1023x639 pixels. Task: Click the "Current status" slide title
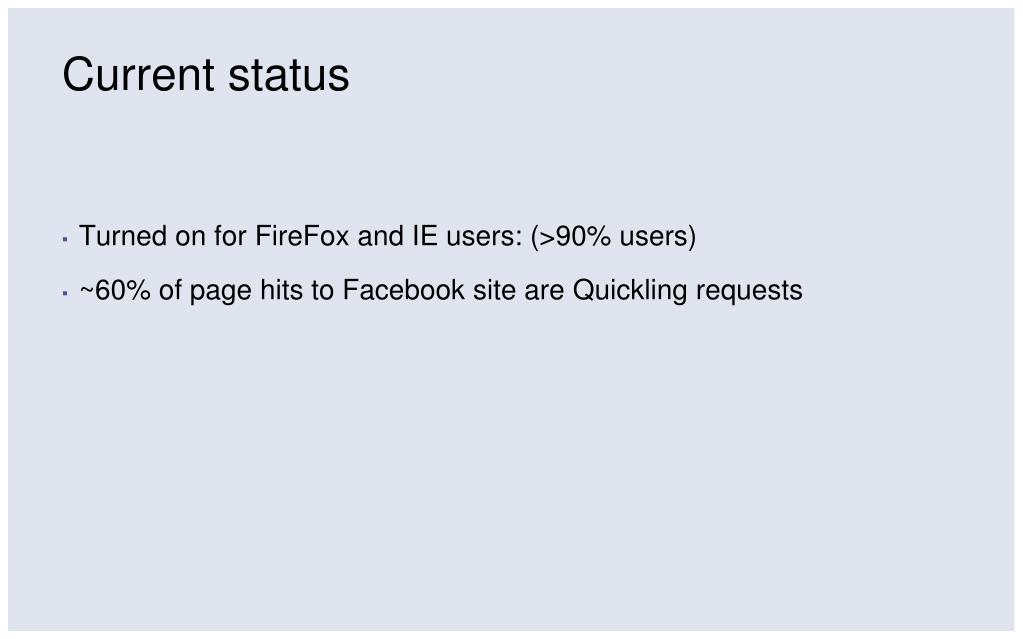(x=206, y=74)
